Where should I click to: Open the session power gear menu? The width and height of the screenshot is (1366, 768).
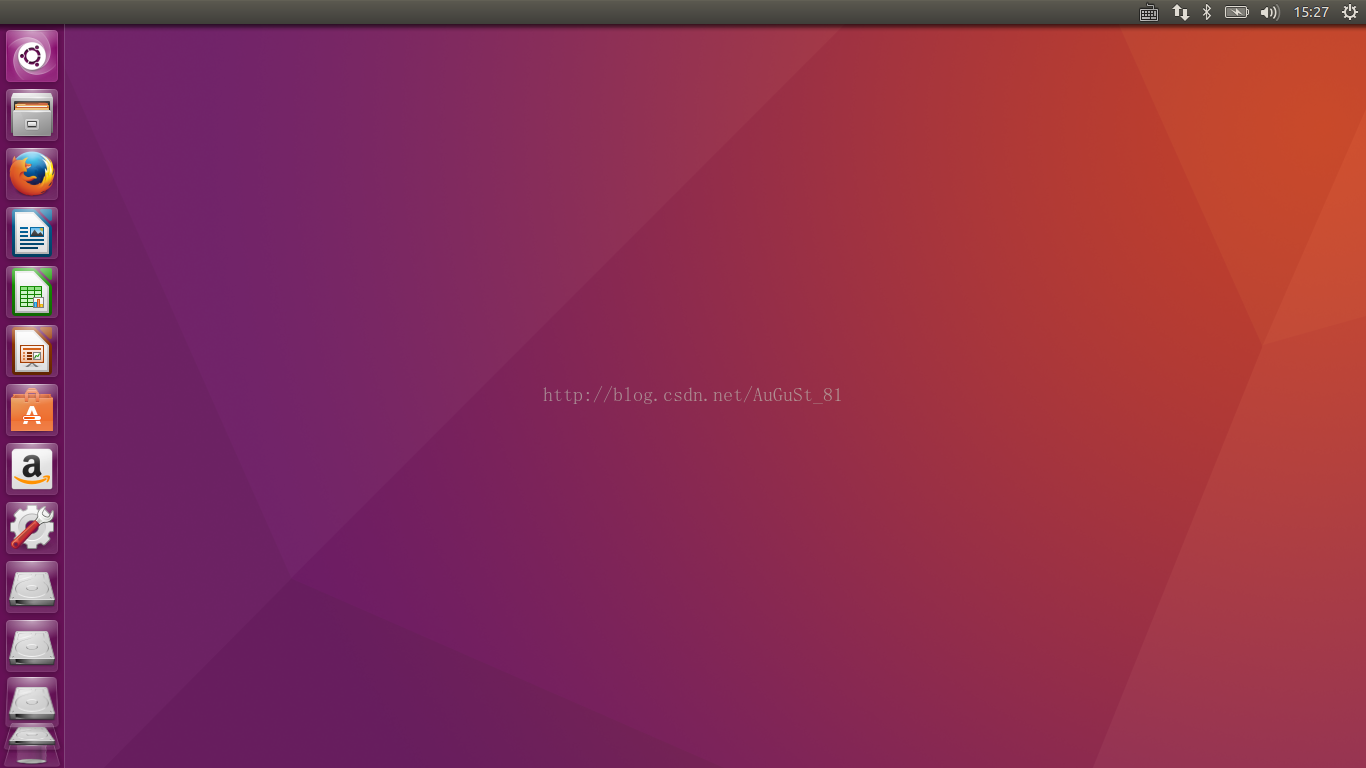pyautogui.click(x=1350, y=12)
